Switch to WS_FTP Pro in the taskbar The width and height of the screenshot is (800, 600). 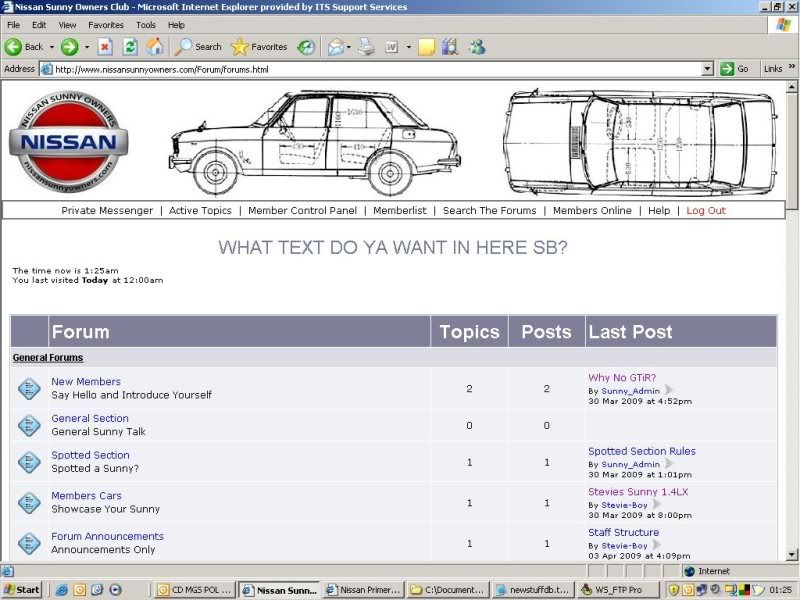coord(618,590)
